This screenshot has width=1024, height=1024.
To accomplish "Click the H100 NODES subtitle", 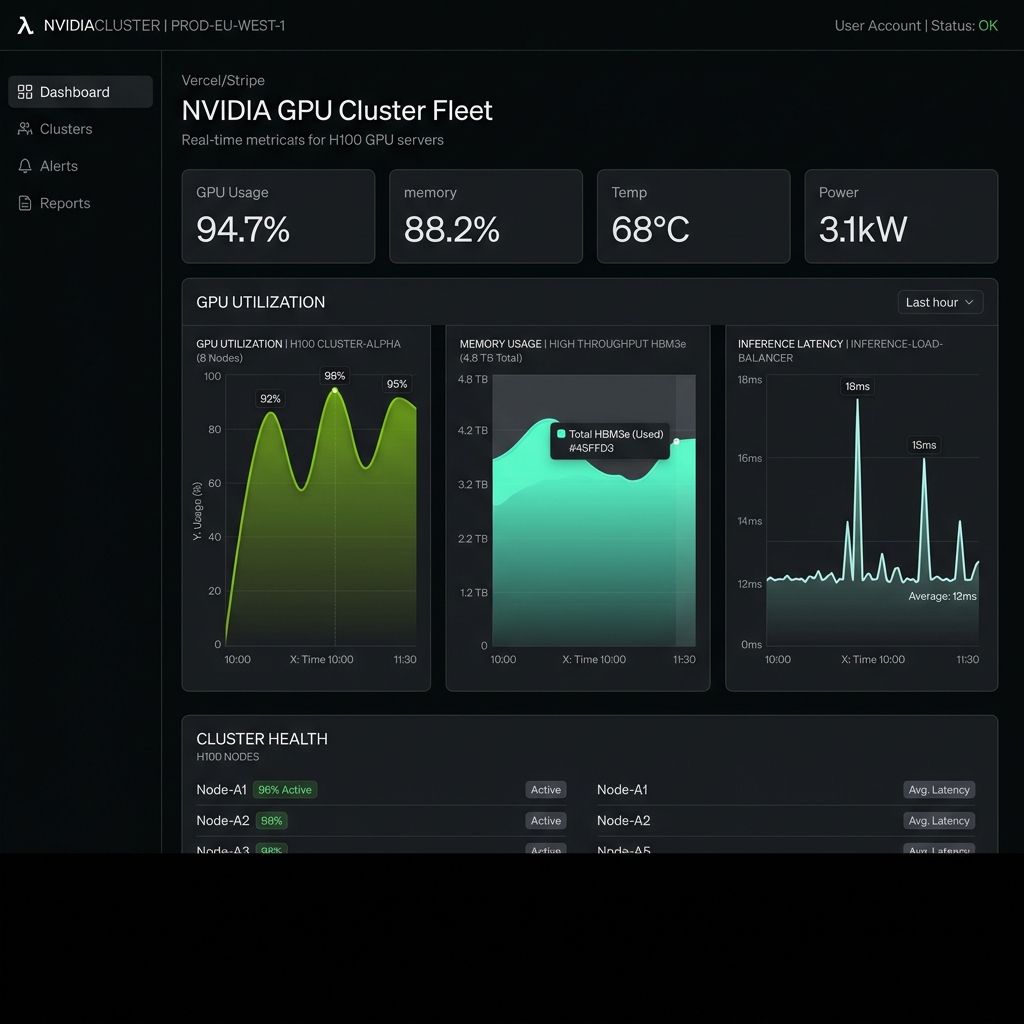I will [x=227, y=757].
